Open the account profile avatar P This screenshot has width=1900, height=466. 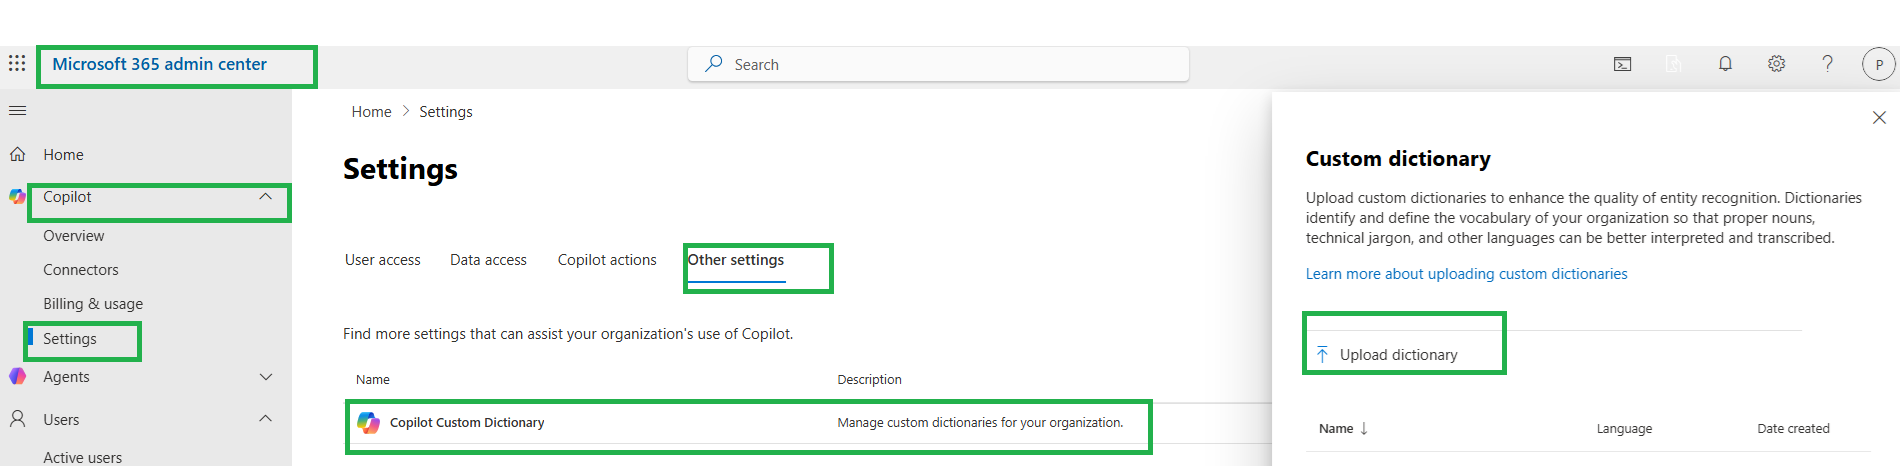point(1878,64)
